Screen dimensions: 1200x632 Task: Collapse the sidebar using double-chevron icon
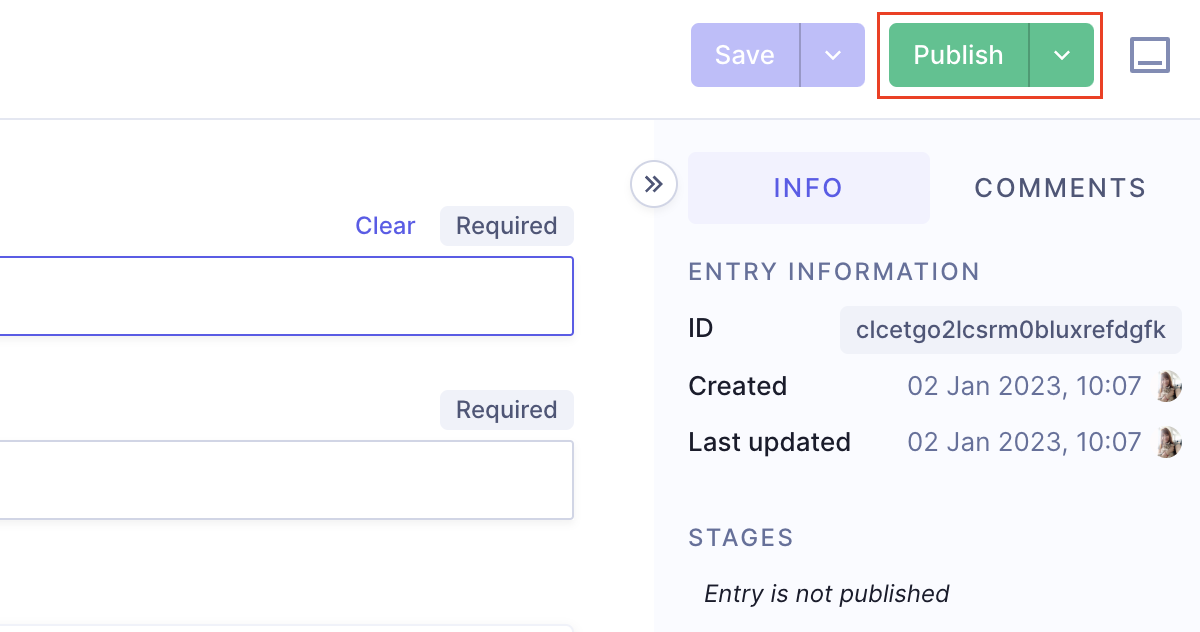(654, 184)
